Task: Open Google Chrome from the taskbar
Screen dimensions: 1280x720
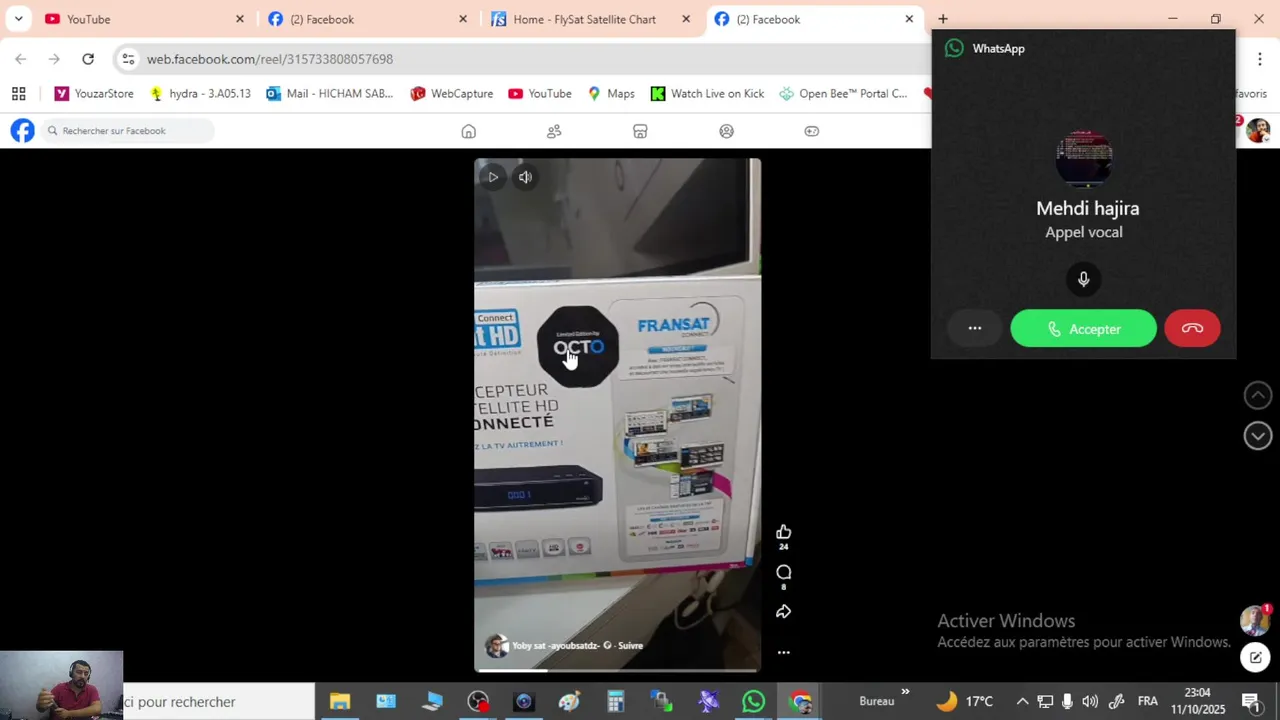Action: pyautogui.click(x=800, y=702)
